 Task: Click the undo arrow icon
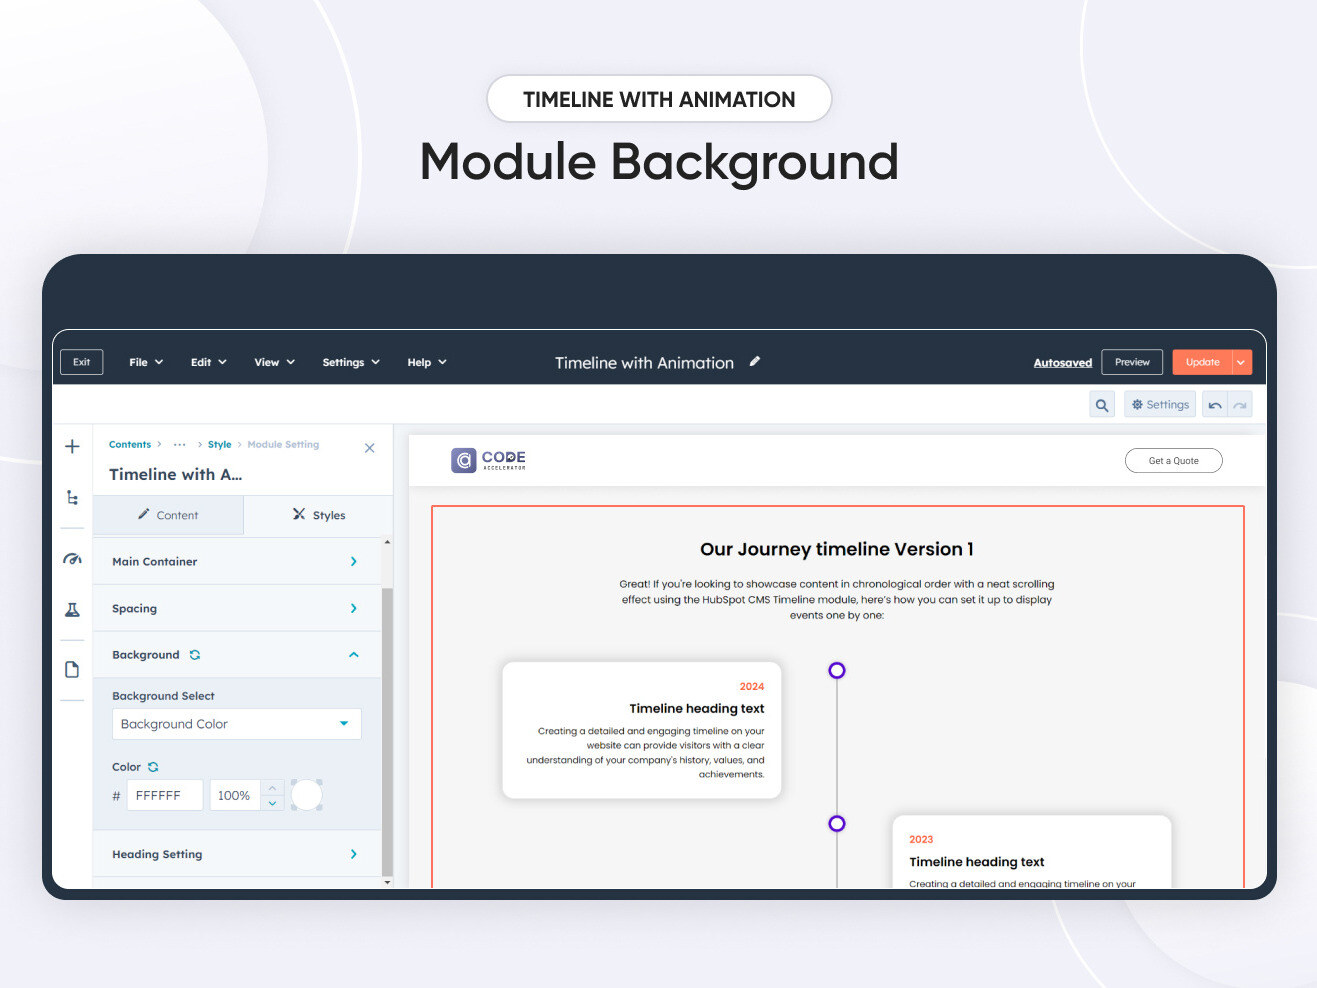click(1213, 404)
